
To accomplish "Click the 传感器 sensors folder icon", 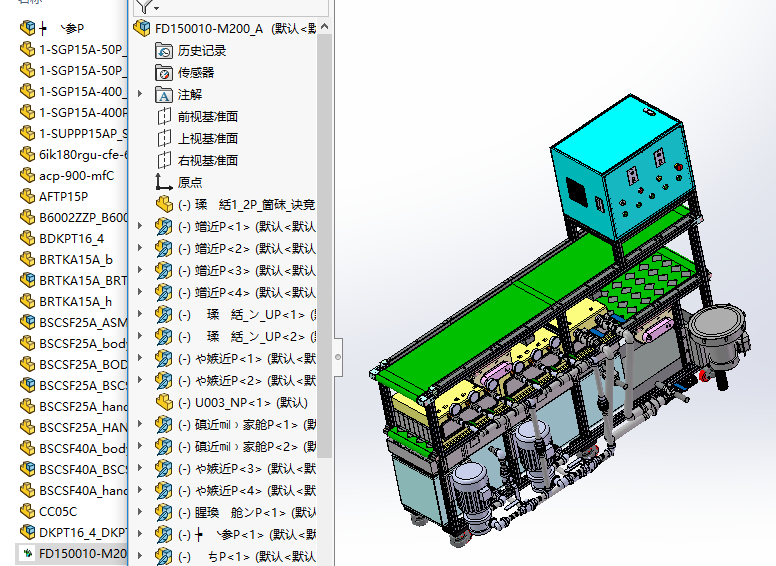I will pos(164,73).
